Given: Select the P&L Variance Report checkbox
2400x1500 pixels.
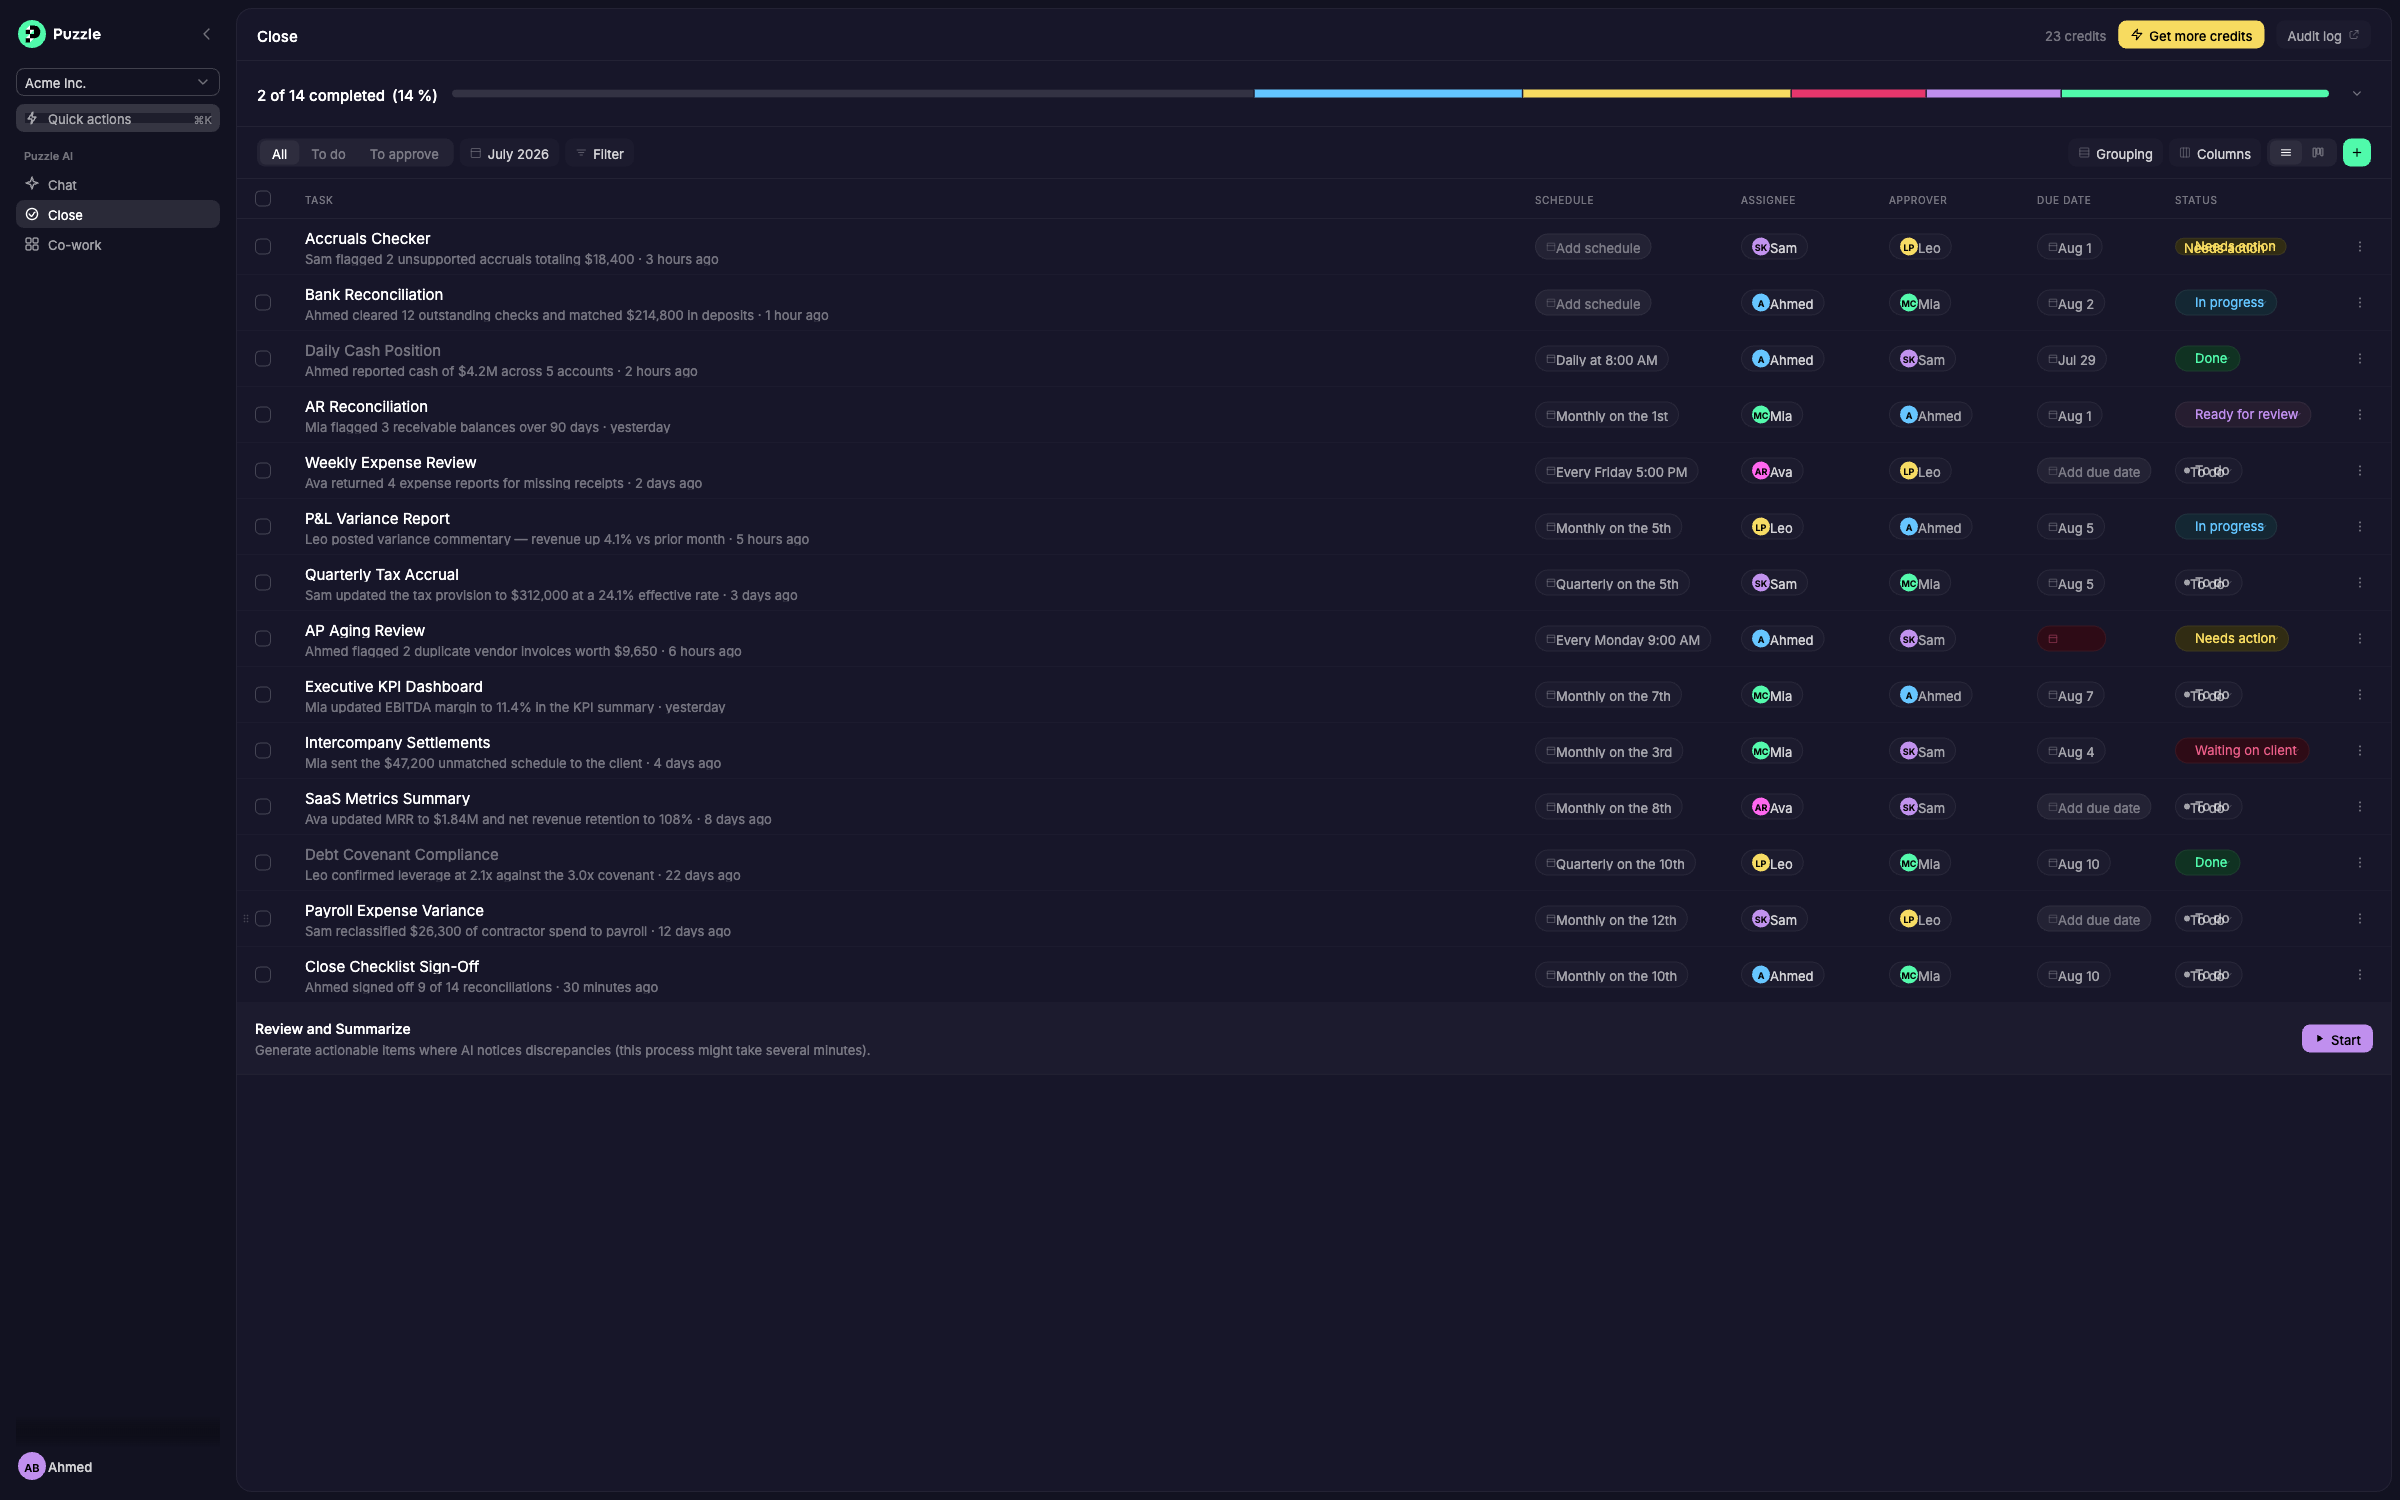Looking at the screenshot, I should click(x=263, y=527).
